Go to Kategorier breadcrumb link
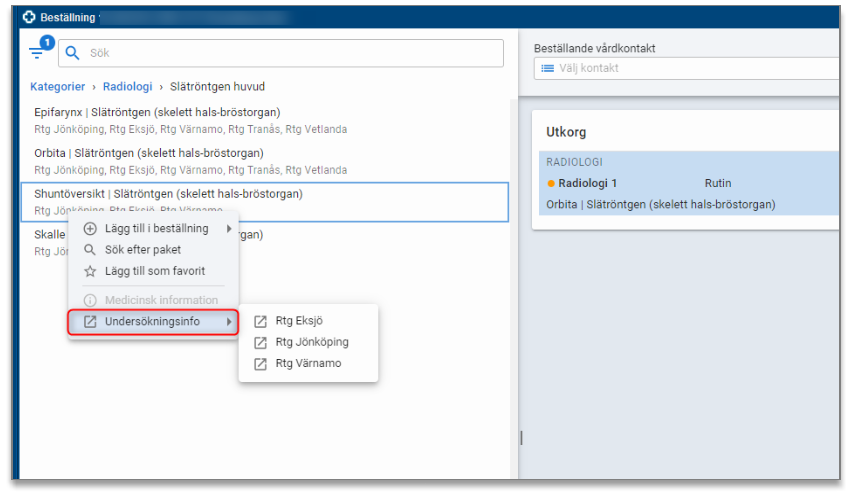Viewport: 854px width, 497px height. click(x=57, y=87)
